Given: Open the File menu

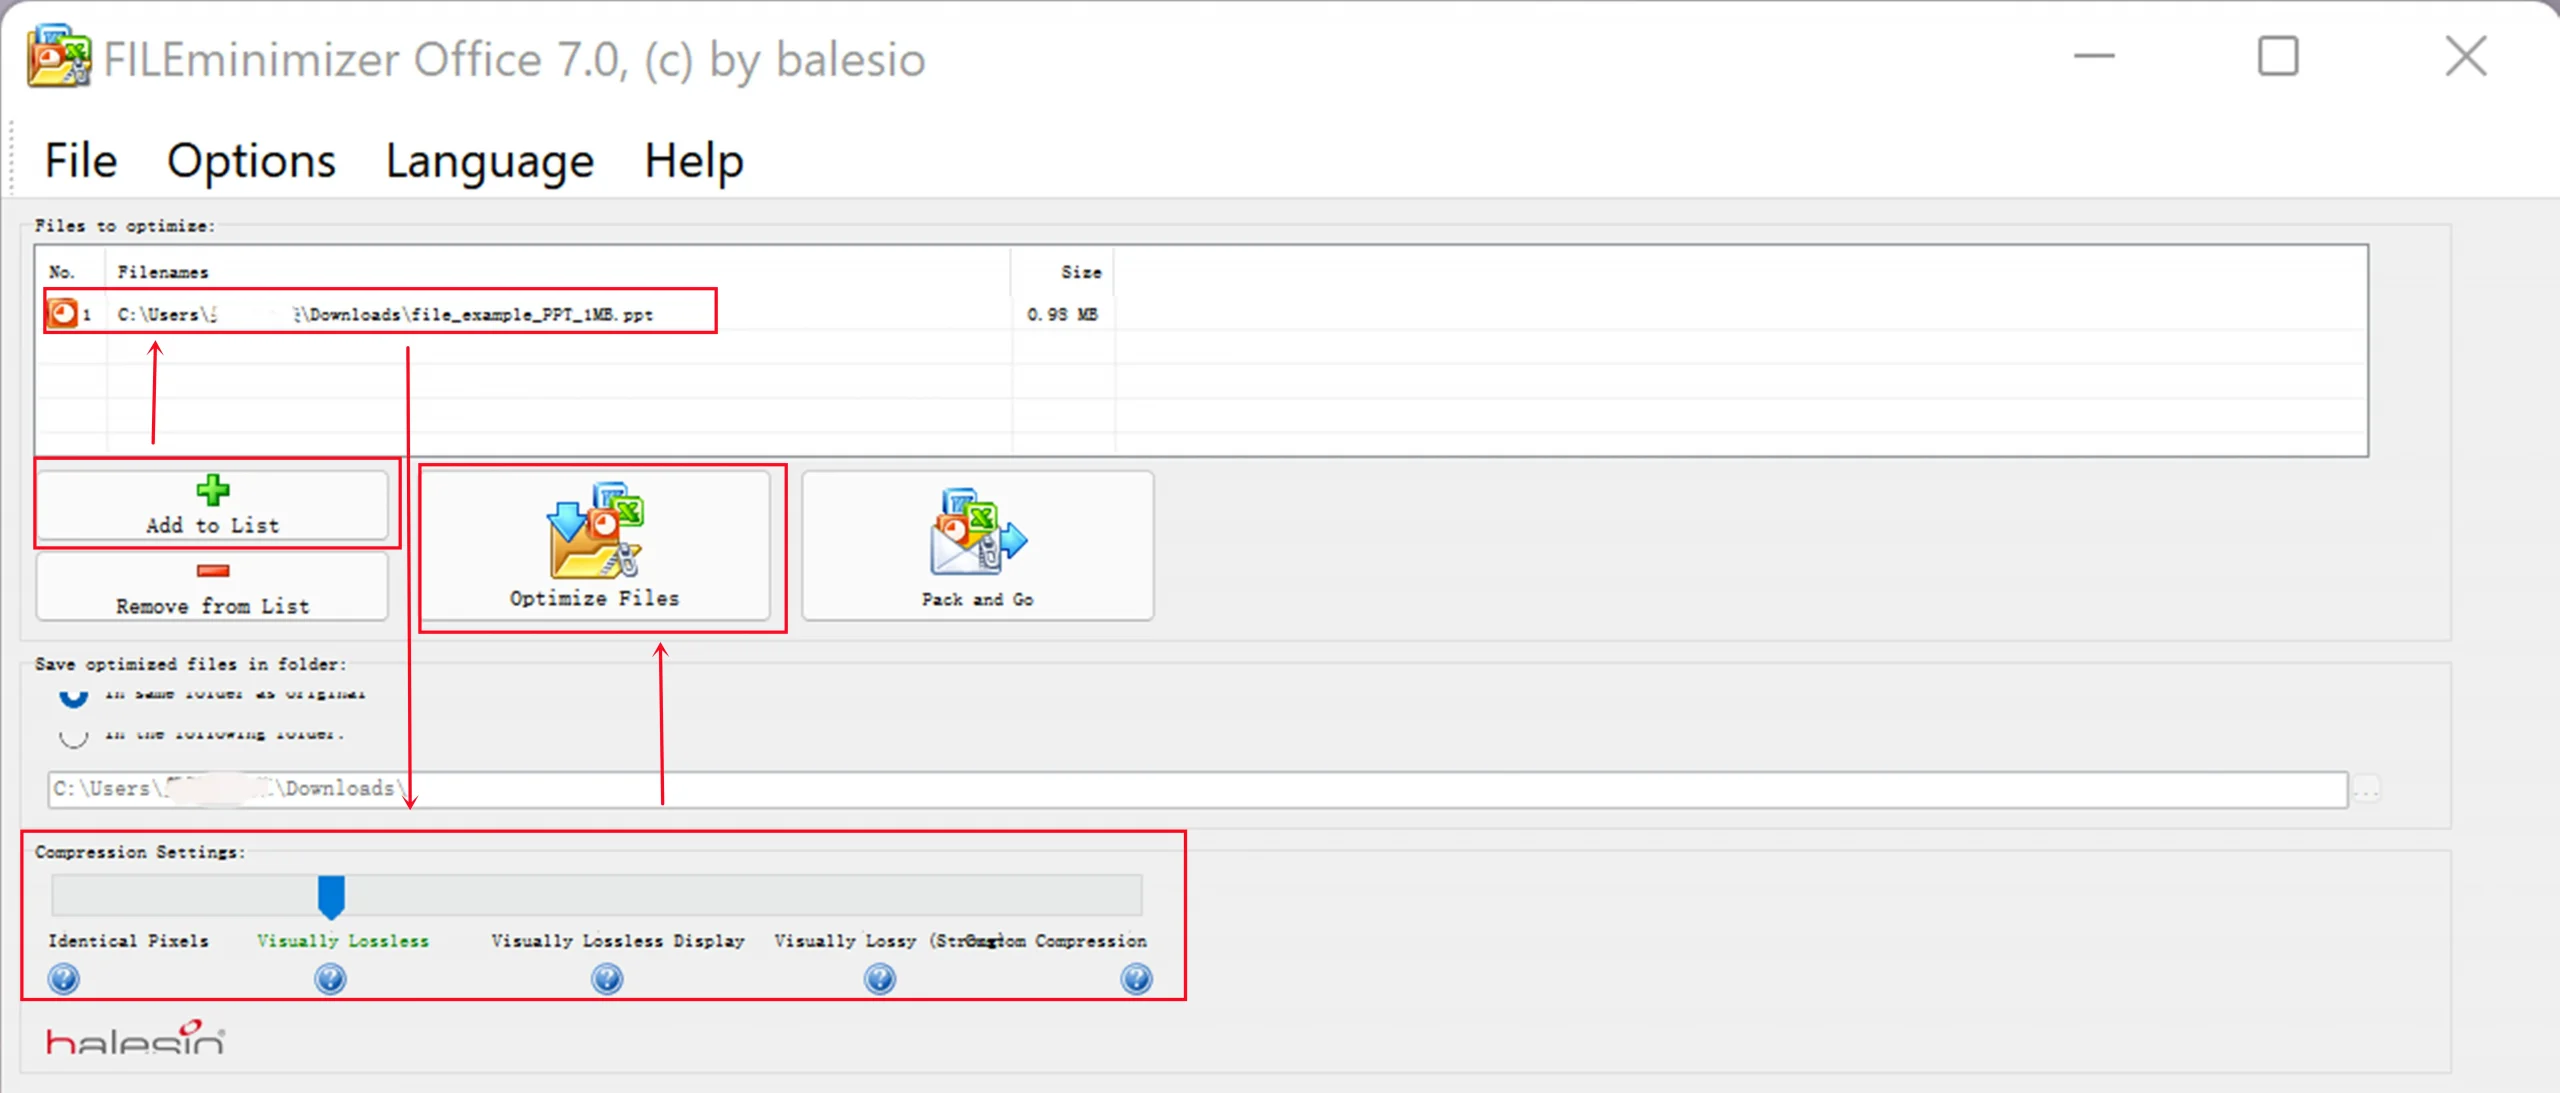Looking at the screenshot, I should pyautogui.click(x=81, y=161).
